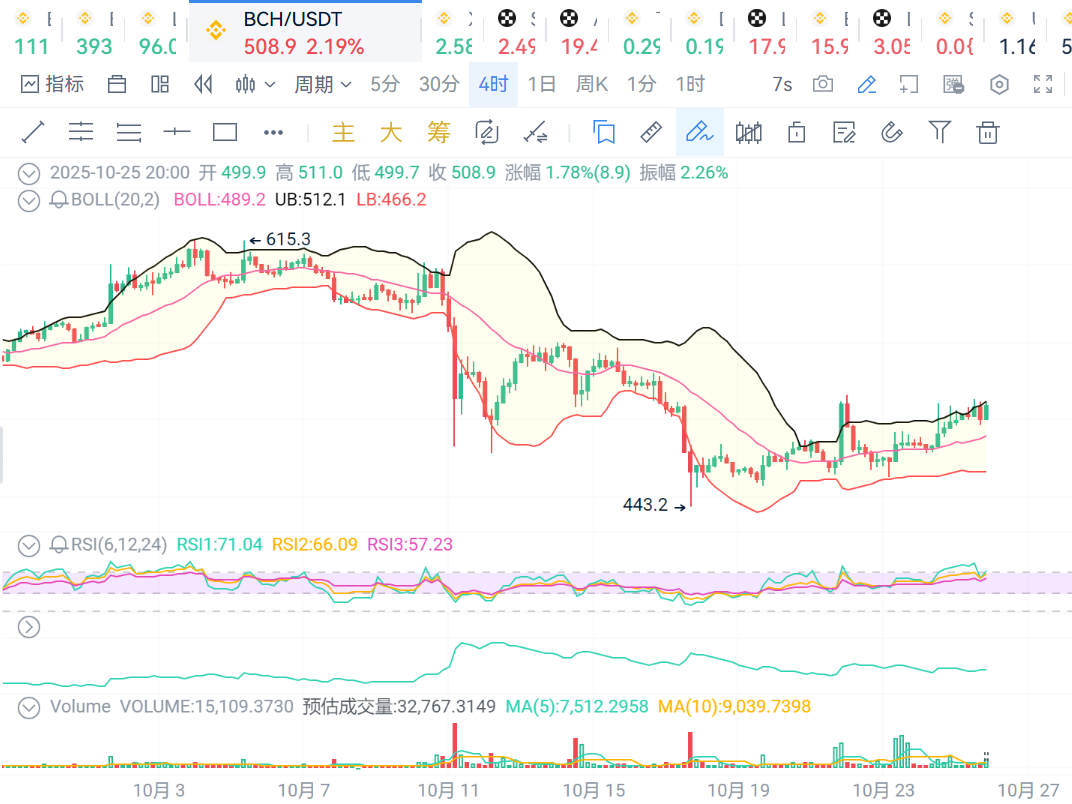Click the 7s refresh interval button

782,85
